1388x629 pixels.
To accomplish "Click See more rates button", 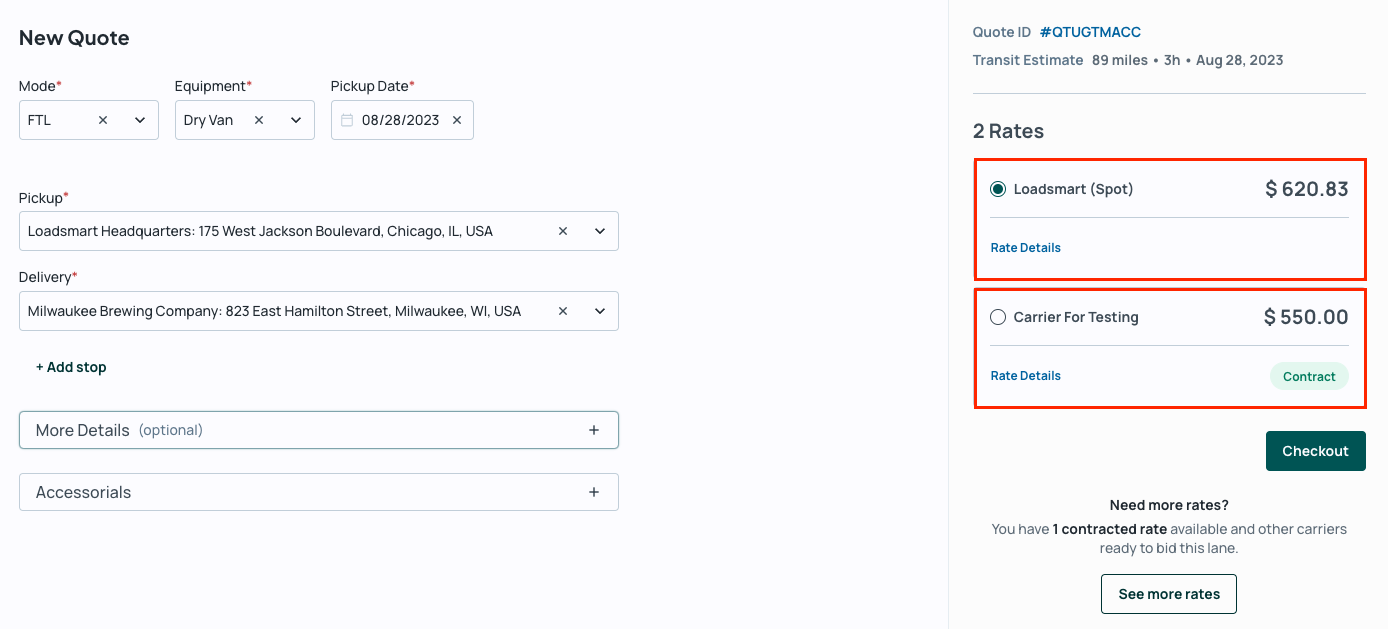I will tap(1168, 594).
